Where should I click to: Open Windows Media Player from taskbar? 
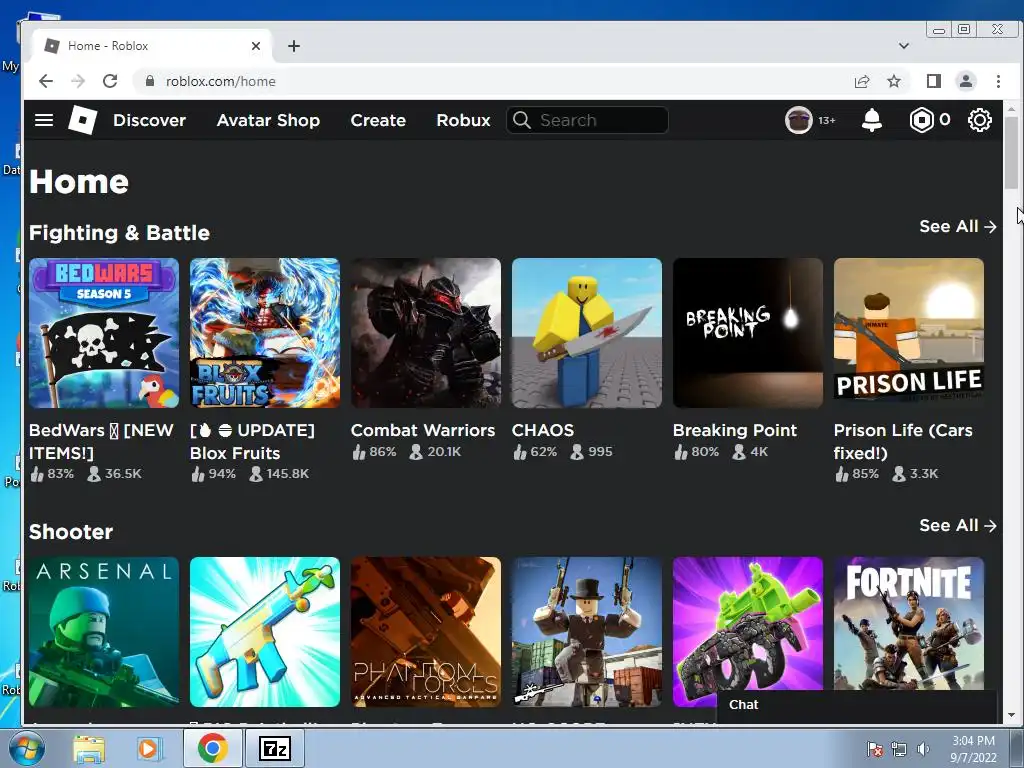[148, 749]
